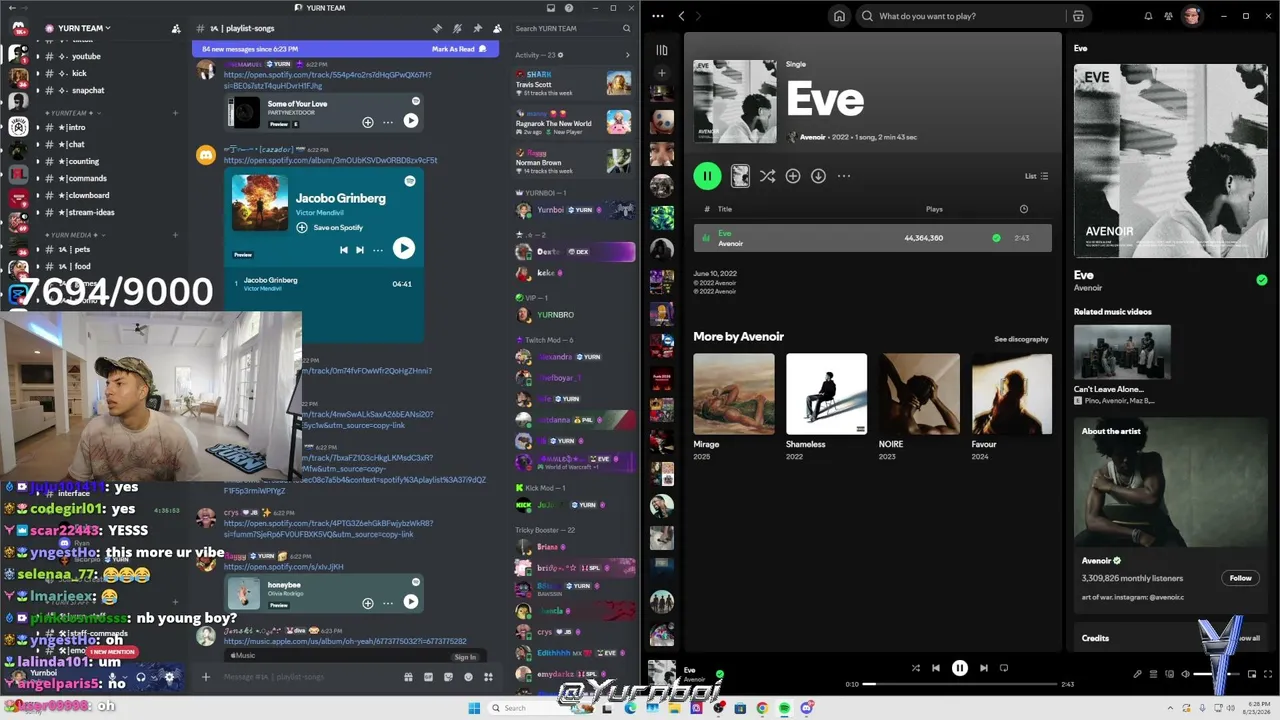1280x720 pixels.
Task: See discography of Avenoir
Action: pyautogui.click(x=1021, y=339)
